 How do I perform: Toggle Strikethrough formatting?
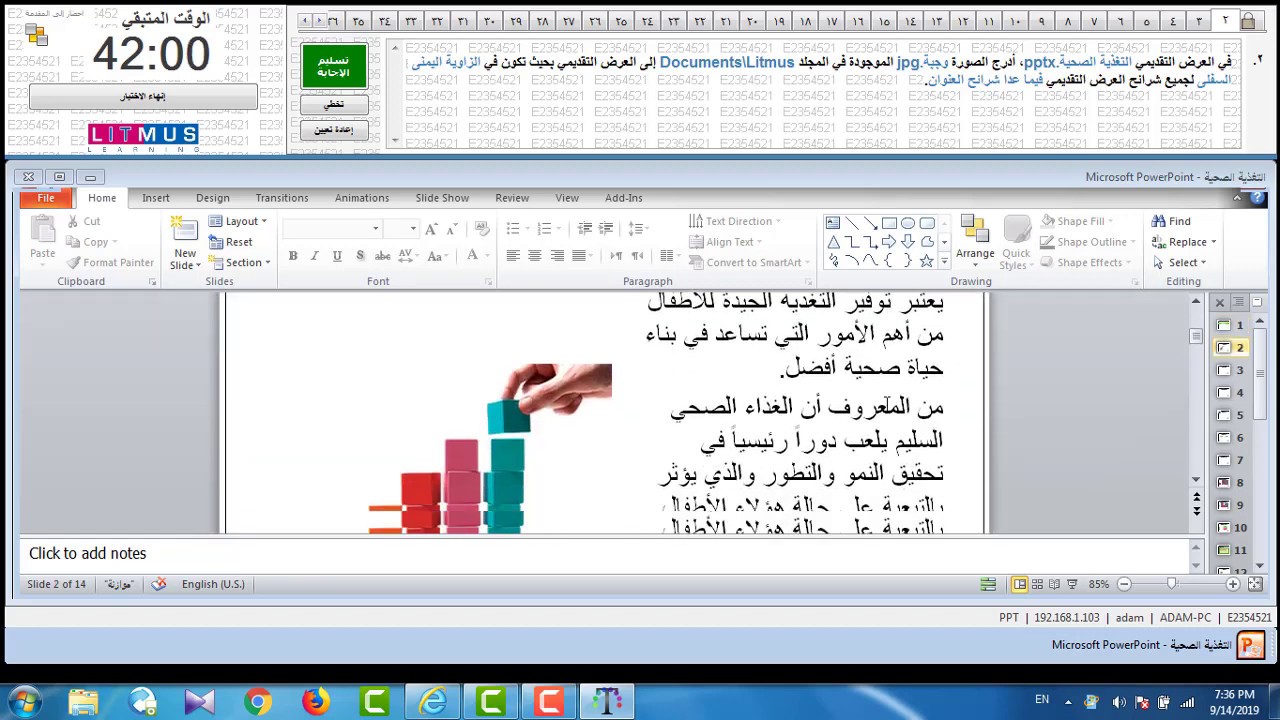click(382, 256)
